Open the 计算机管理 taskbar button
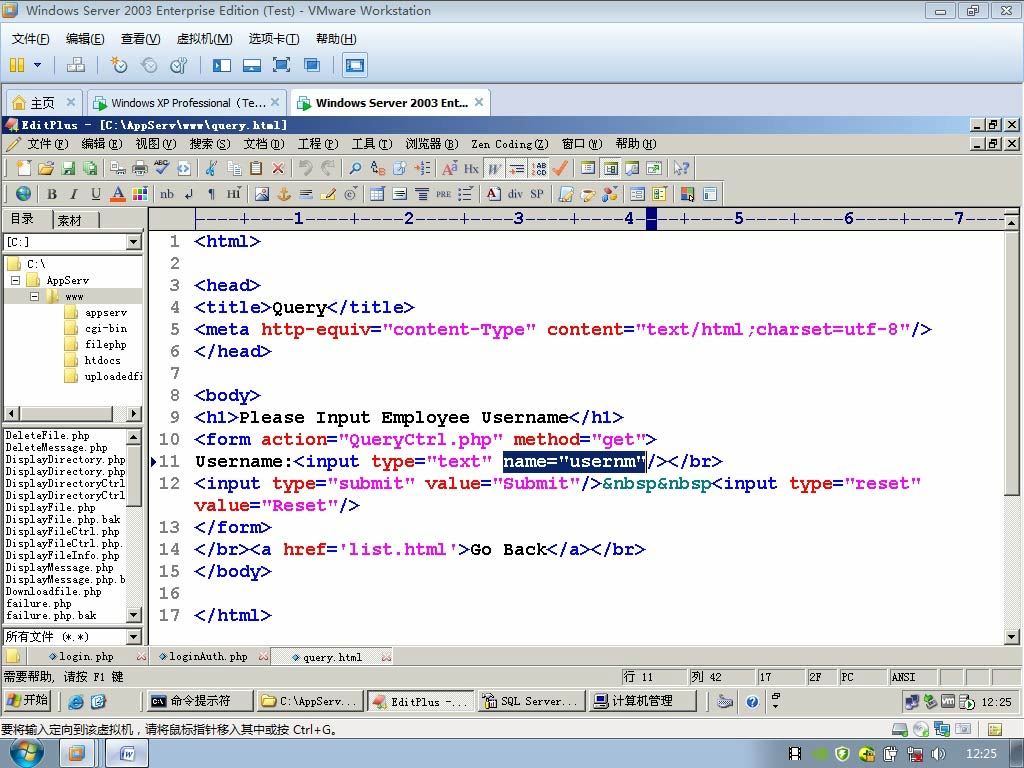 point(641,701)
